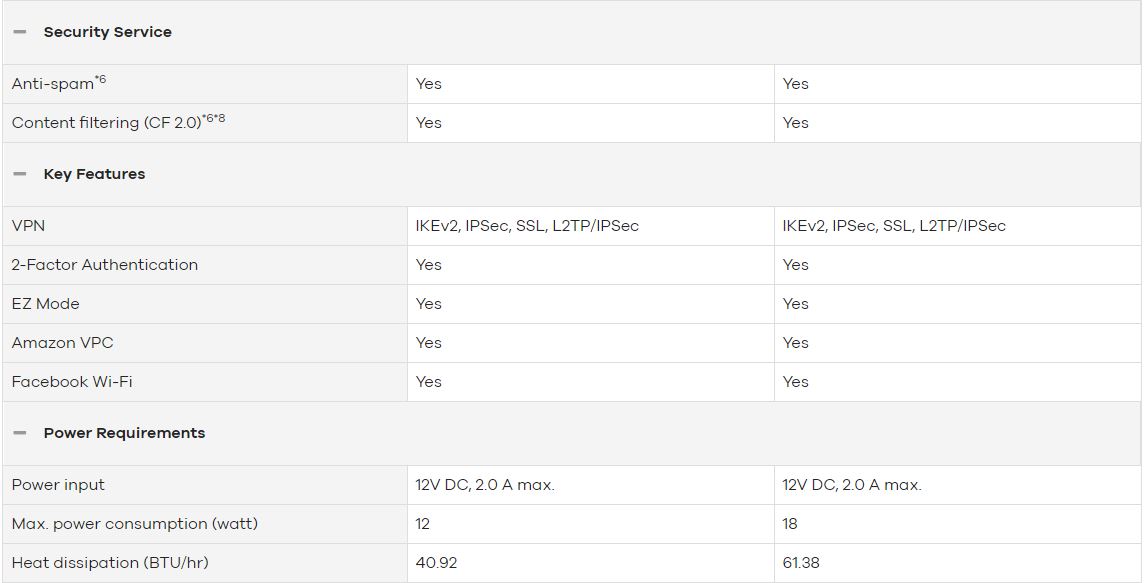Click the Power input row label

pyautogui.click(x=58, y=485)
